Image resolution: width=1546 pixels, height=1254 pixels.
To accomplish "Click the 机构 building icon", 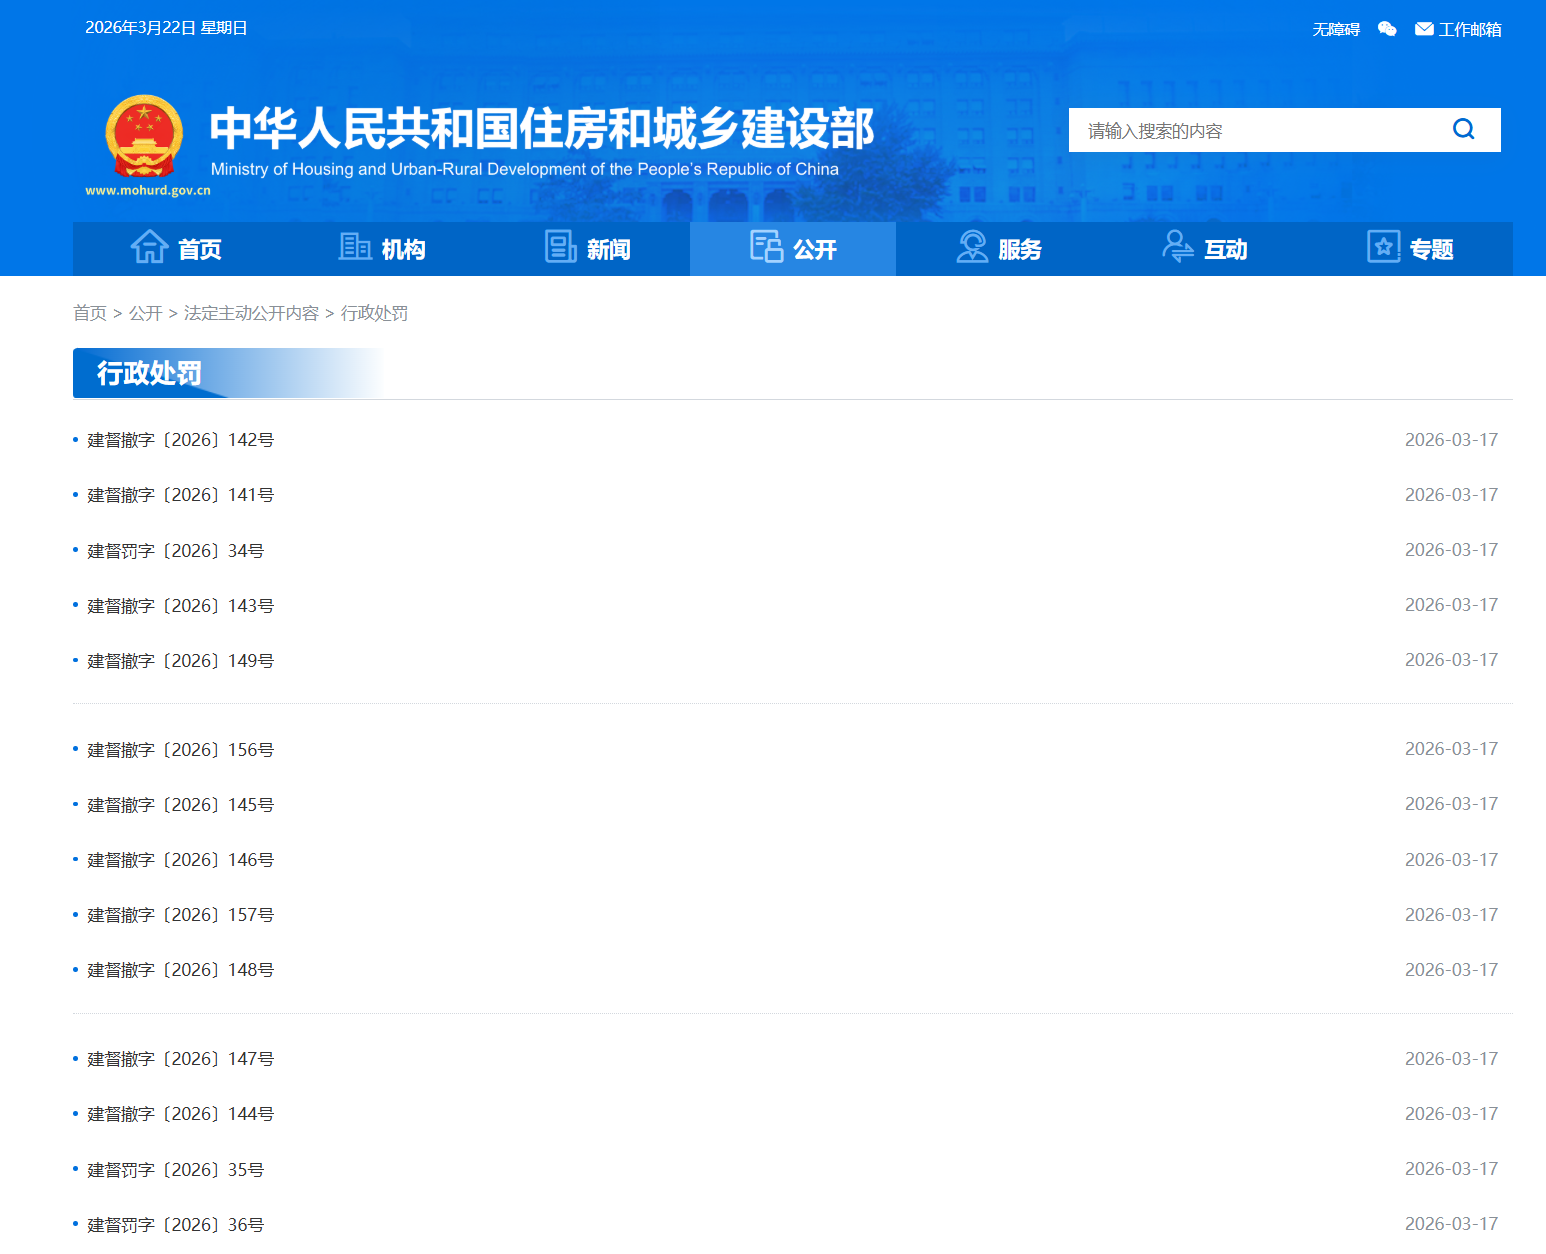I will tap(355, 246).
